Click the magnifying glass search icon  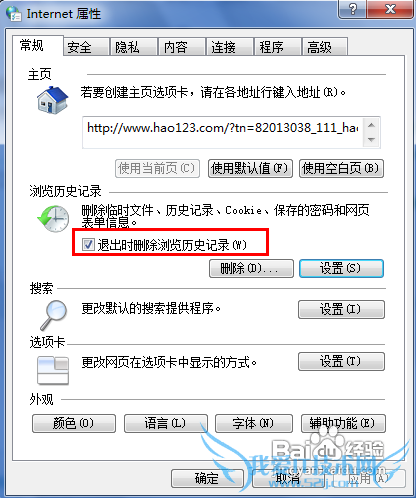point(53,315)
